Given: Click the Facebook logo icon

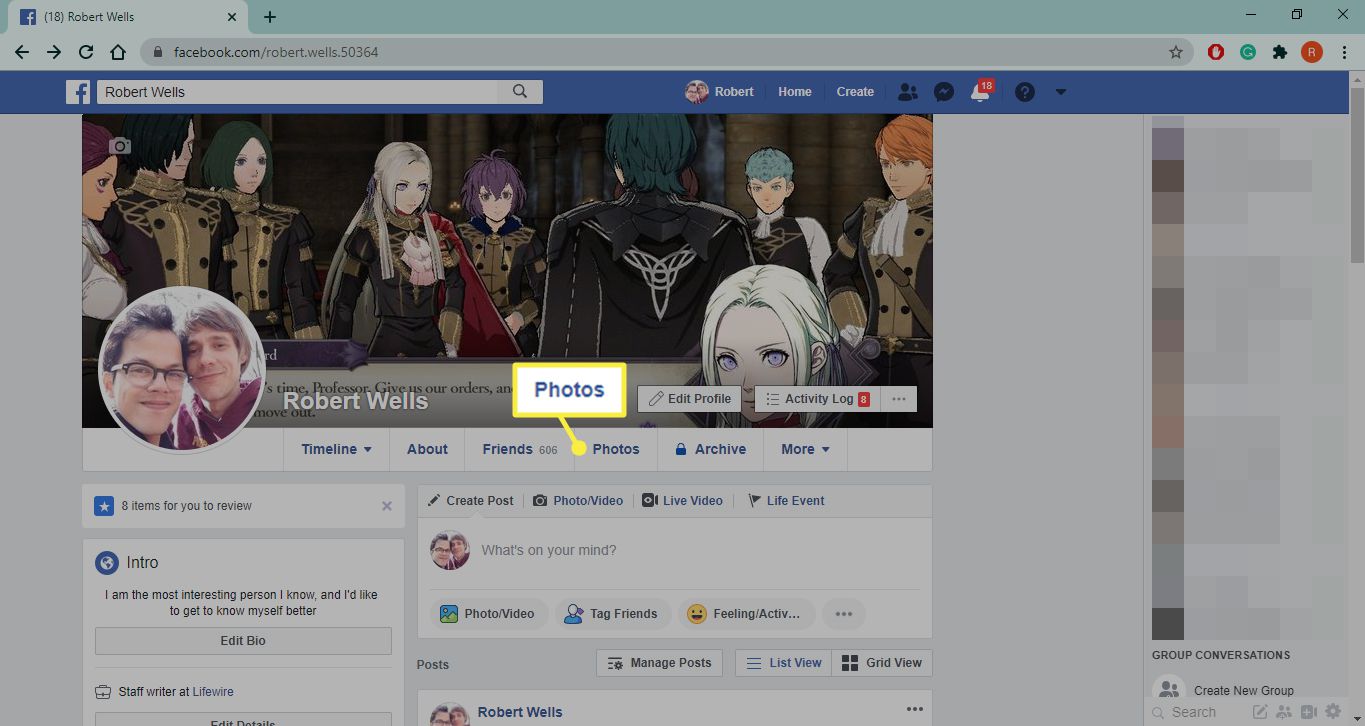Looking at the screenshot, I should [x=78, y=92].
